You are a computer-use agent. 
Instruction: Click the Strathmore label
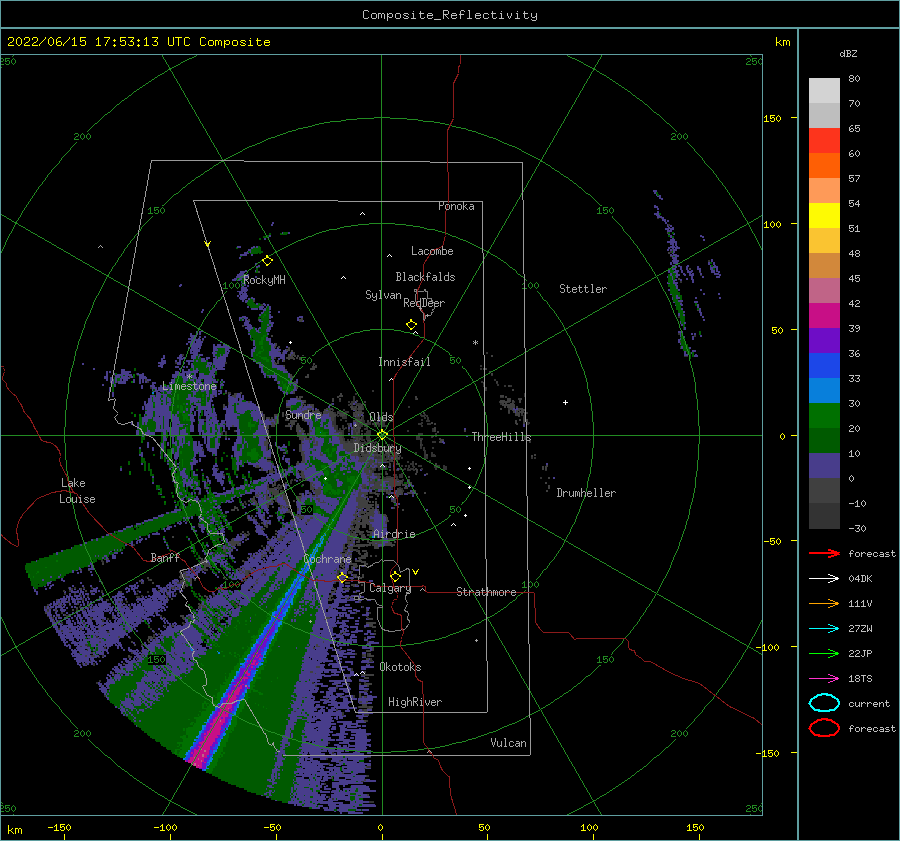pyautogui.click(x=486, y=592)
